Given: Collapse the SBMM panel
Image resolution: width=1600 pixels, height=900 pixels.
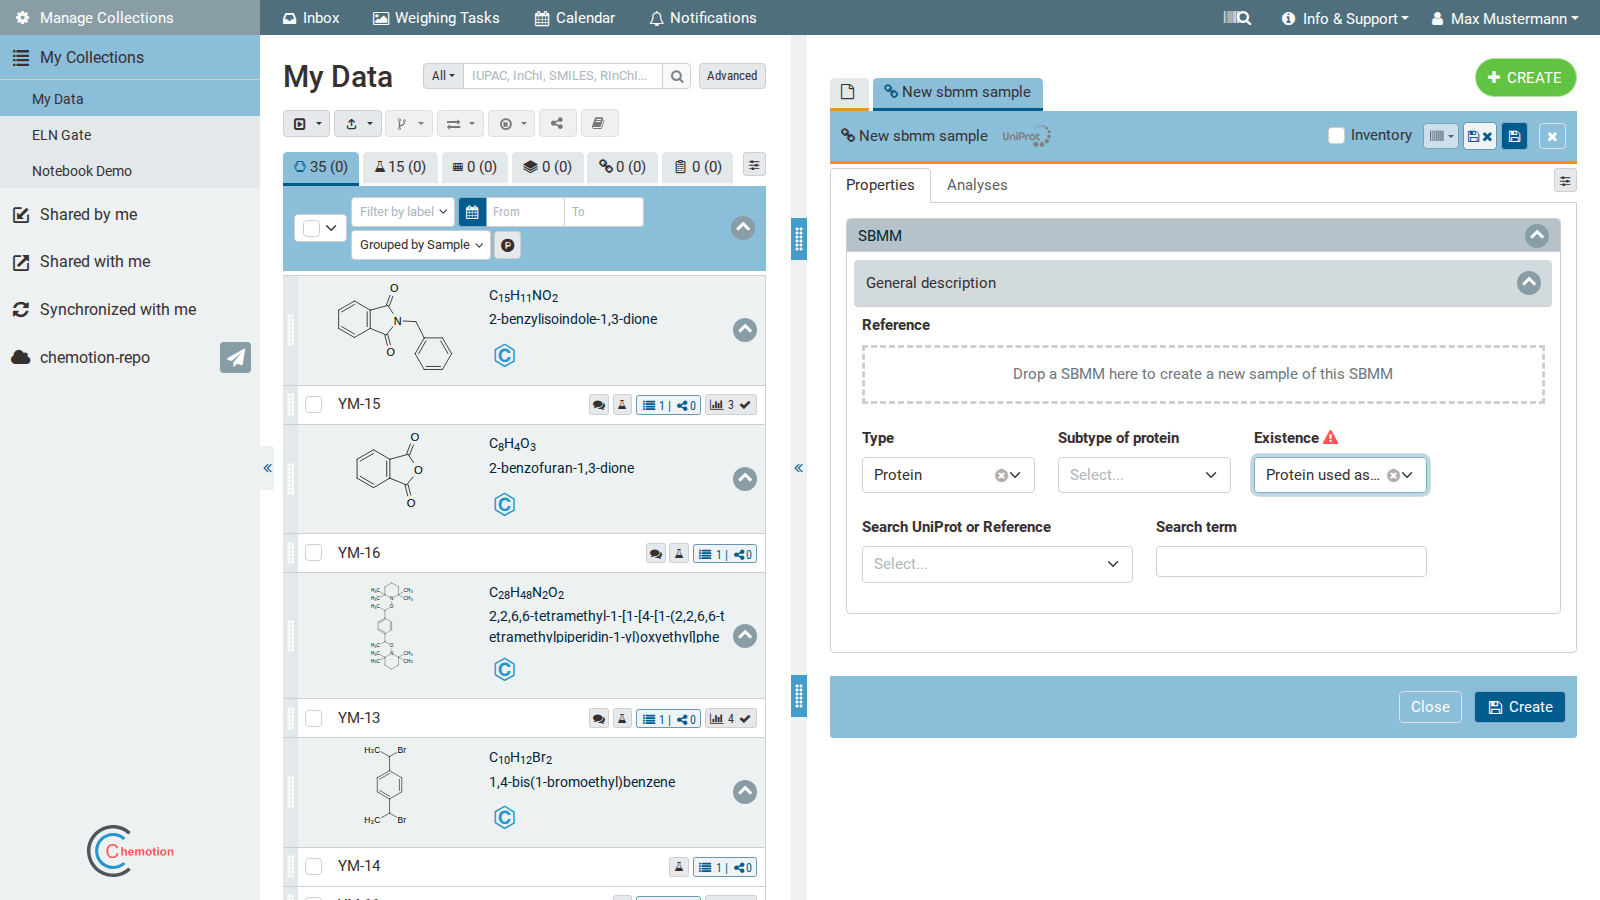Looking at the screenshot, I should click(x=1537, y=236).
